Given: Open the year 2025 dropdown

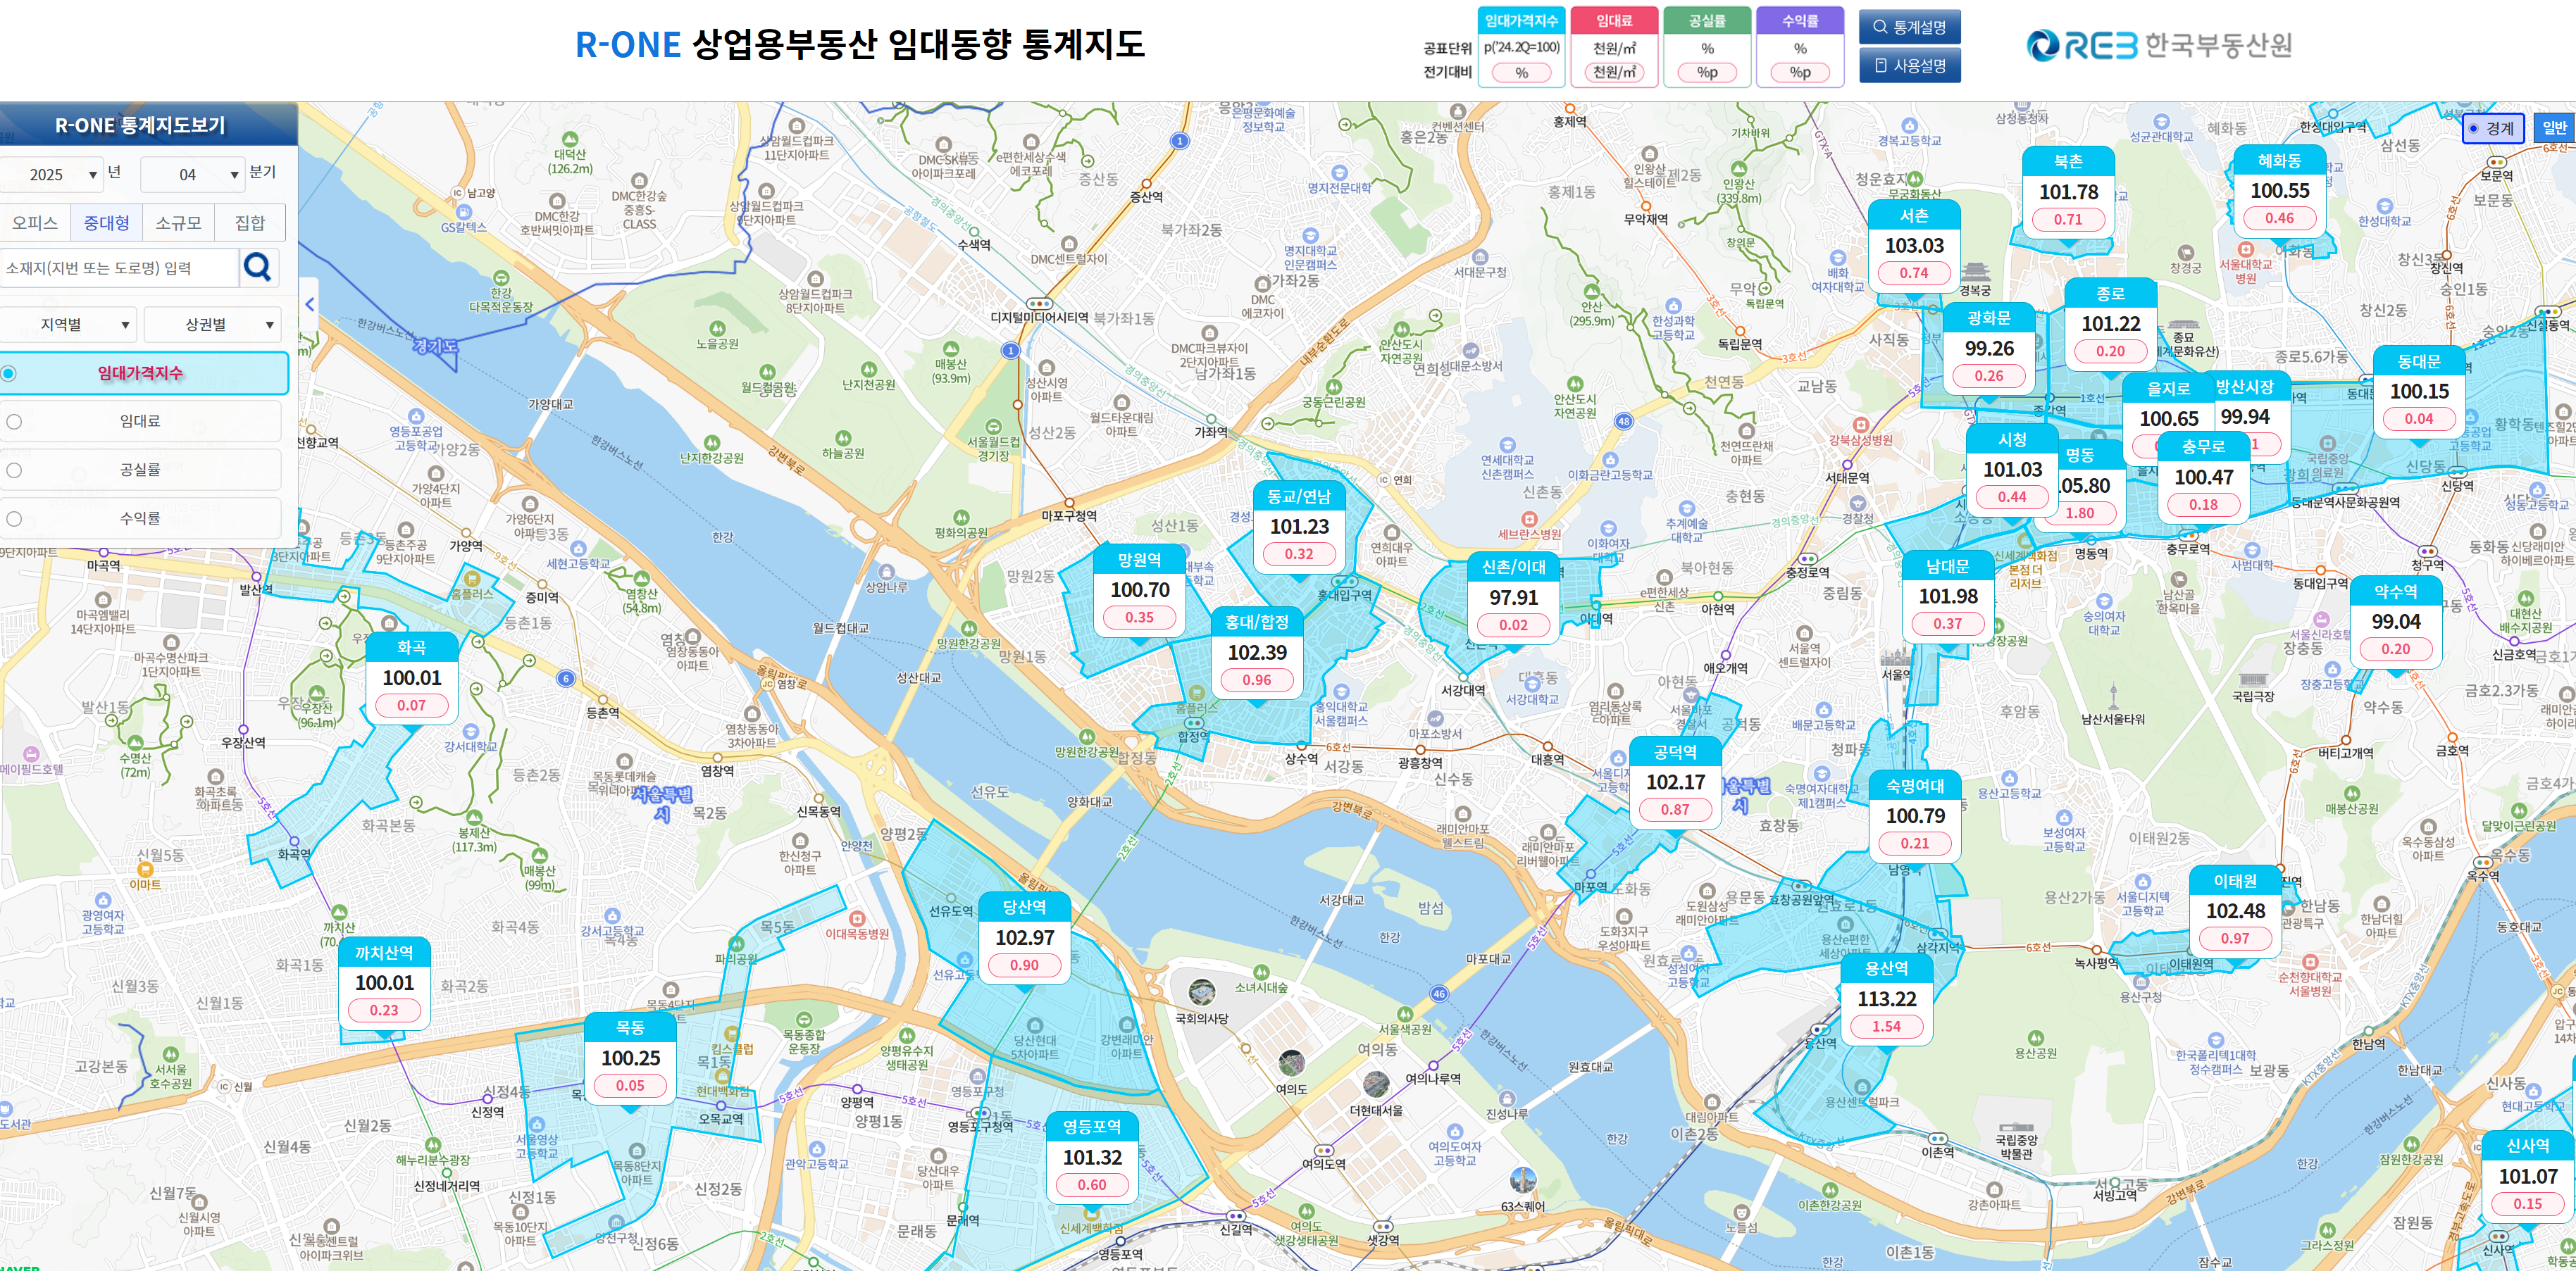Looking at the screenshot, I should tap(52, 174).
